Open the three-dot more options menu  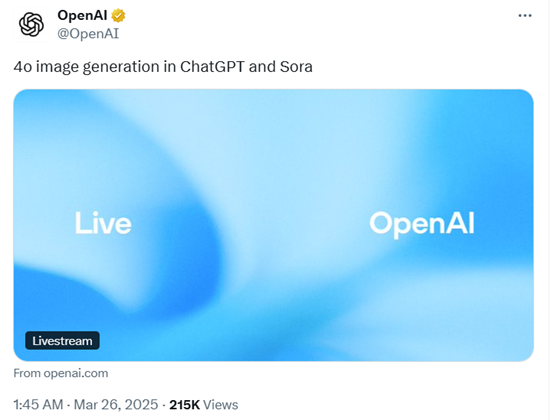click(525, 16)
